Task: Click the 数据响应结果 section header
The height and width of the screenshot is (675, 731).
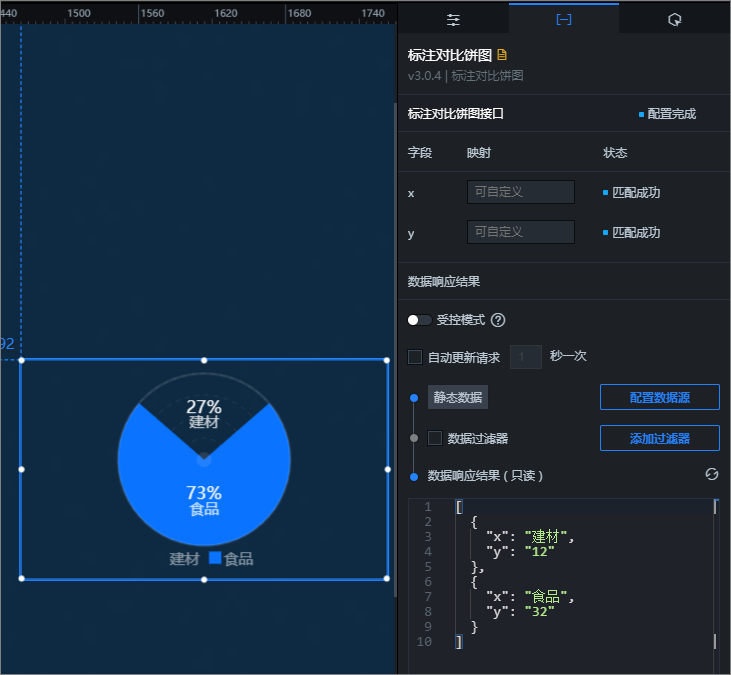Action: [x=444, y=282]
